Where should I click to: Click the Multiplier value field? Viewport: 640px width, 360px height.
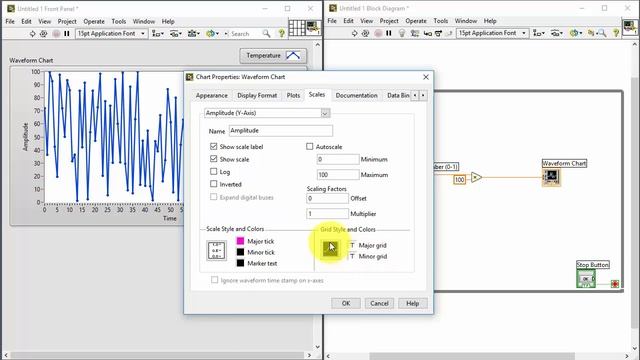pyautogui.click(x=327, y=213)
